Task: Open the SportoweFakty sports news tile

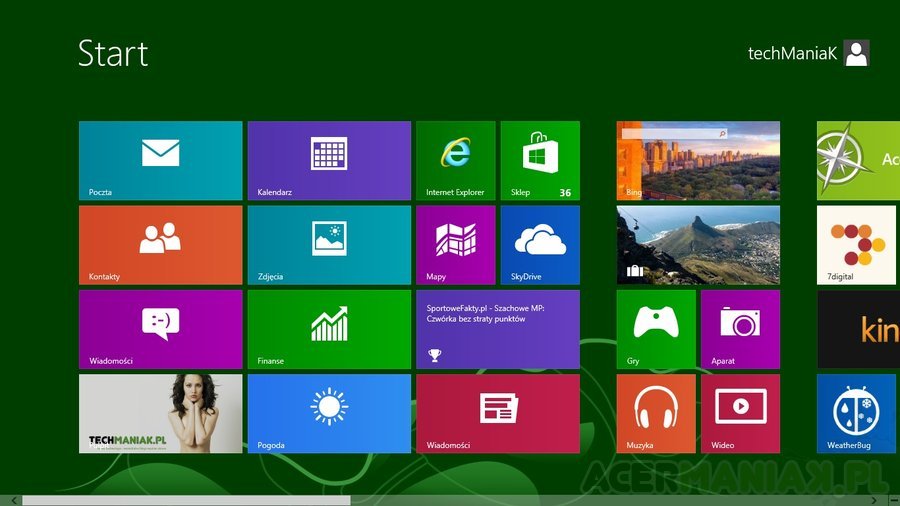Action: 498,329
